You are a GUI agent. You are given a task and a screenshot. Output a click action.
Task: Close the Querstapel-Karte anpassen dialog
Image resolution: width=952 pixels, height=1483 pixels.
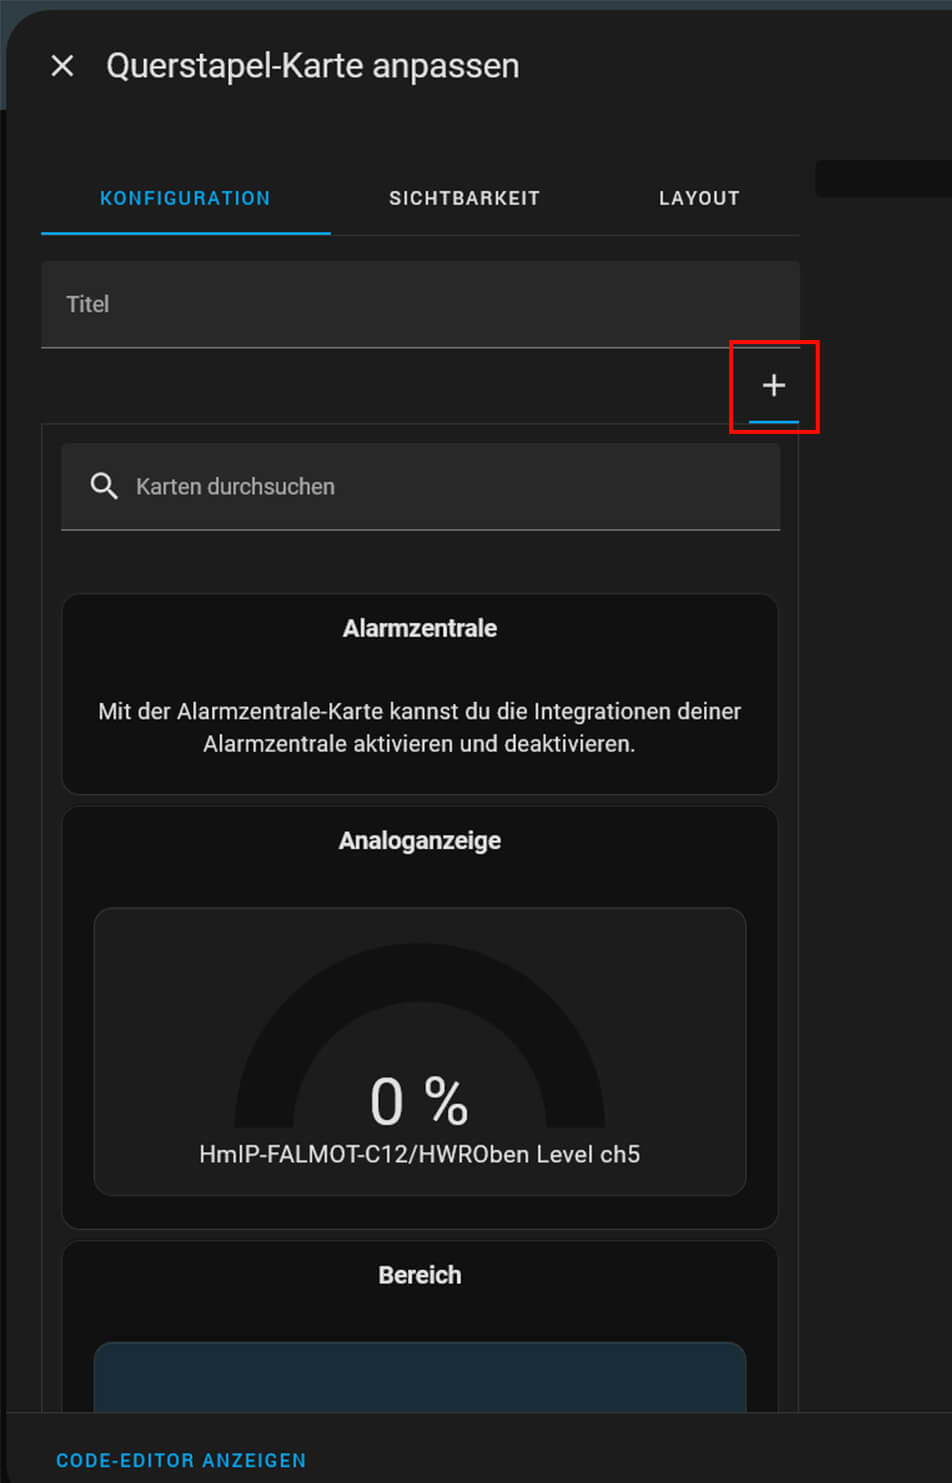62,66
